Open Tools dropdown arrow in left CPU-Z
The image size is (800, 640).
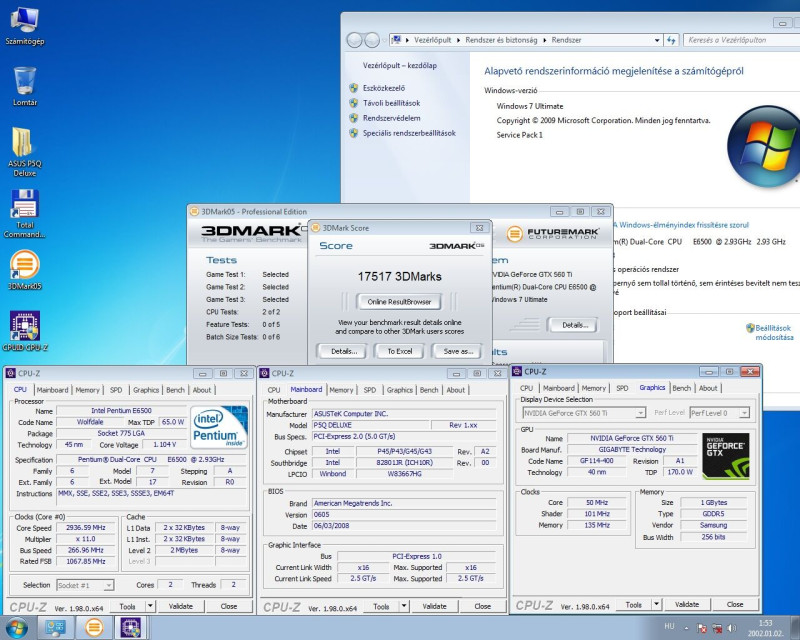150,606
